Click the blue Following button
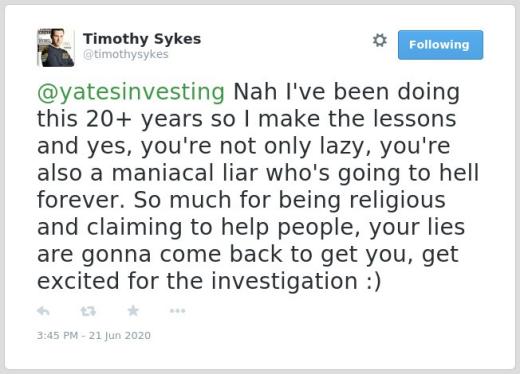The width and height of the screenshot is (520, 374). coord(440,45)
